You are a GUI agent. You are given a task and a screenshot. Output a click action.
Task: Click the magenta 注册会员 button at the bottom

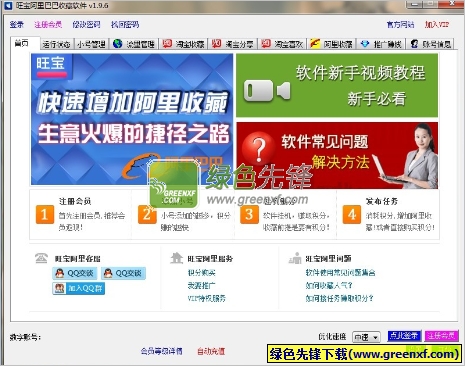(441, 336)
